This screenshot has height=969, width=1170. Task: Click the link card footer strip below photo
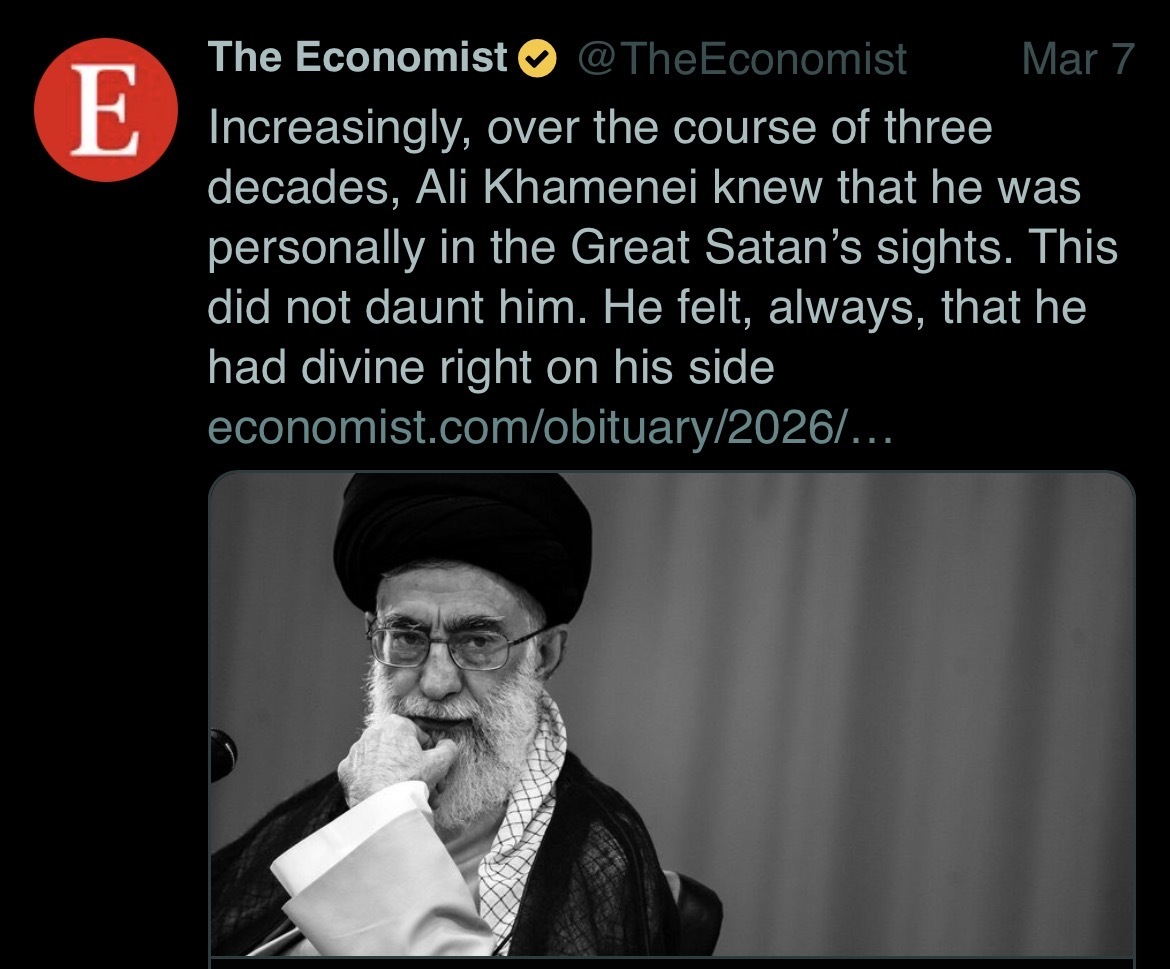click(672, 962)
